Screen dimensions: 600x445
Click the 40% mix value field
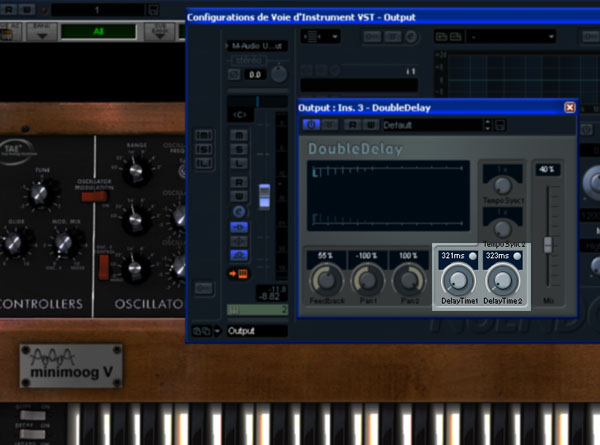(x=547, y=169)
